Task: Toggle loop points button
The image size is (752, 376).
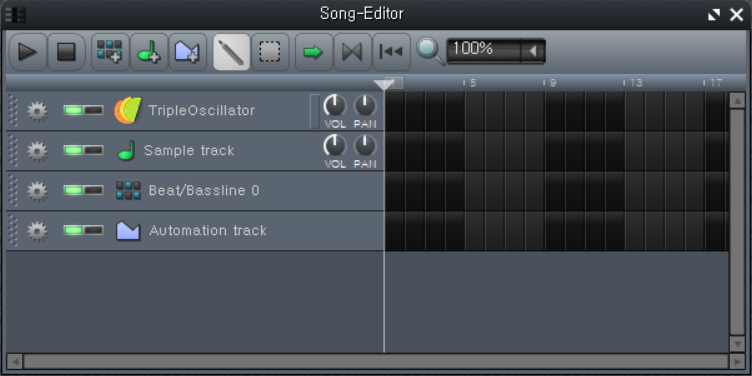Action: (x=352, y=52)
